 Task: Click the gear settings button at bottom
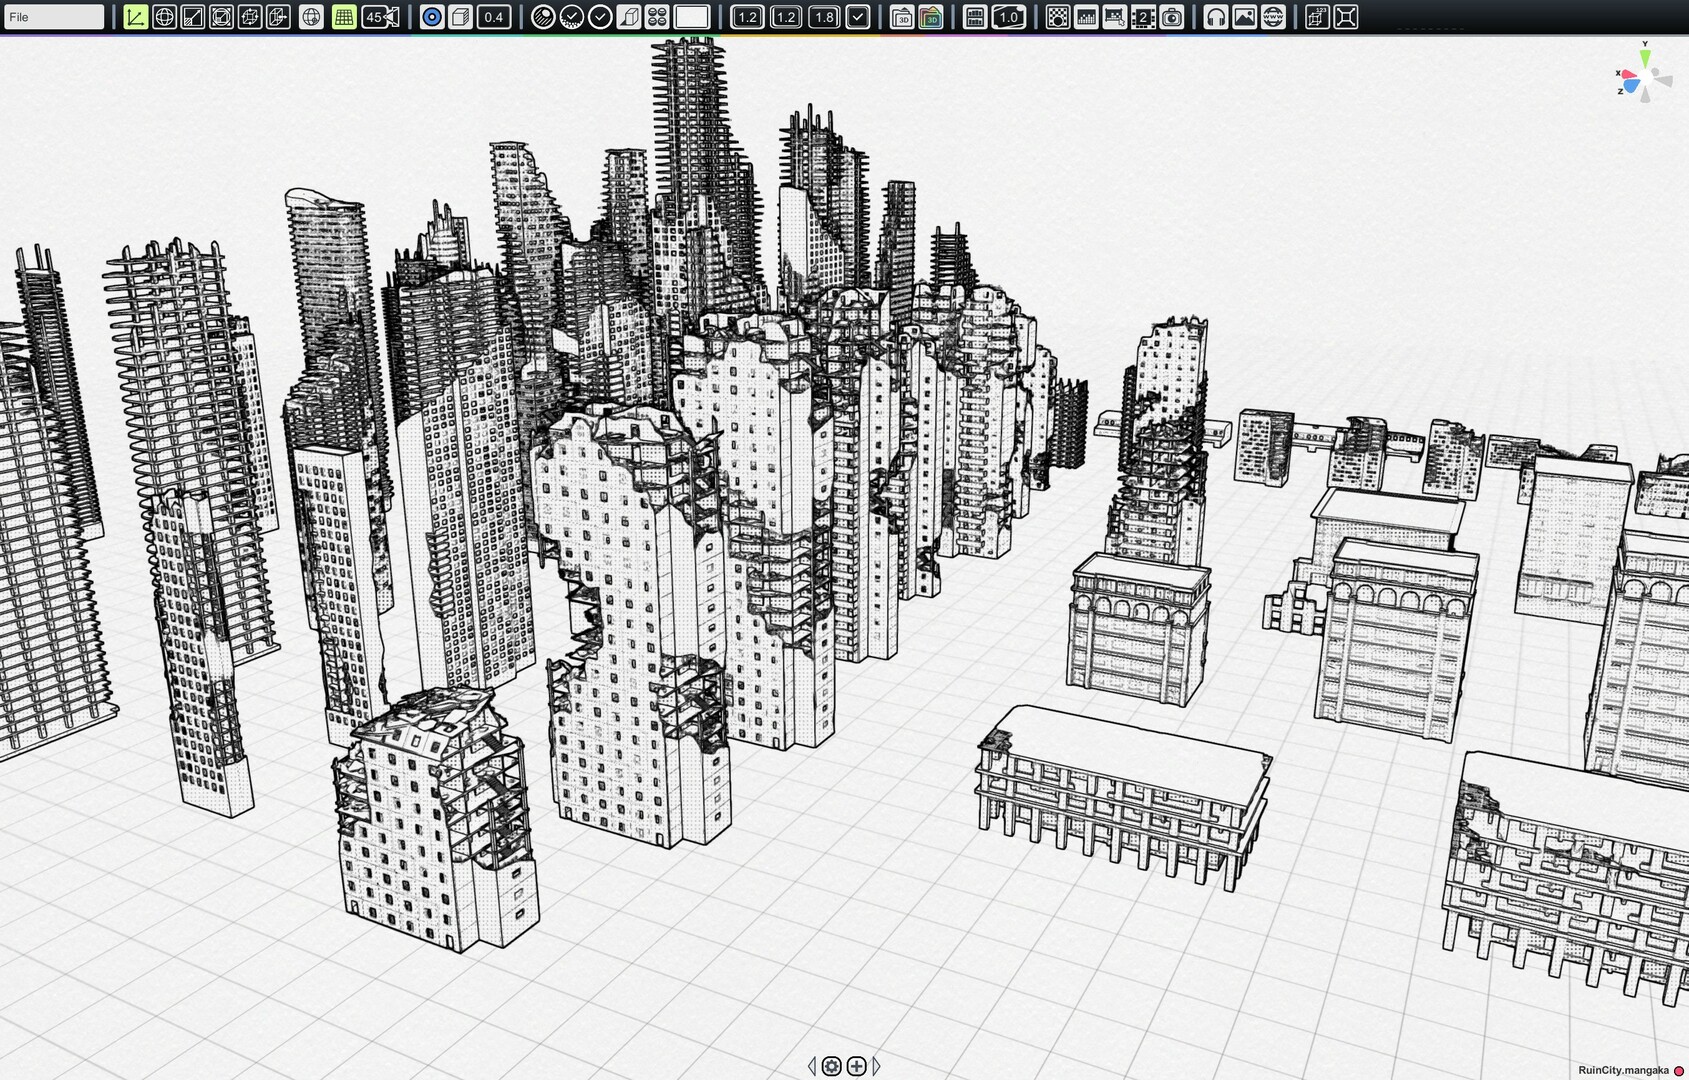tap(831, 1066)
